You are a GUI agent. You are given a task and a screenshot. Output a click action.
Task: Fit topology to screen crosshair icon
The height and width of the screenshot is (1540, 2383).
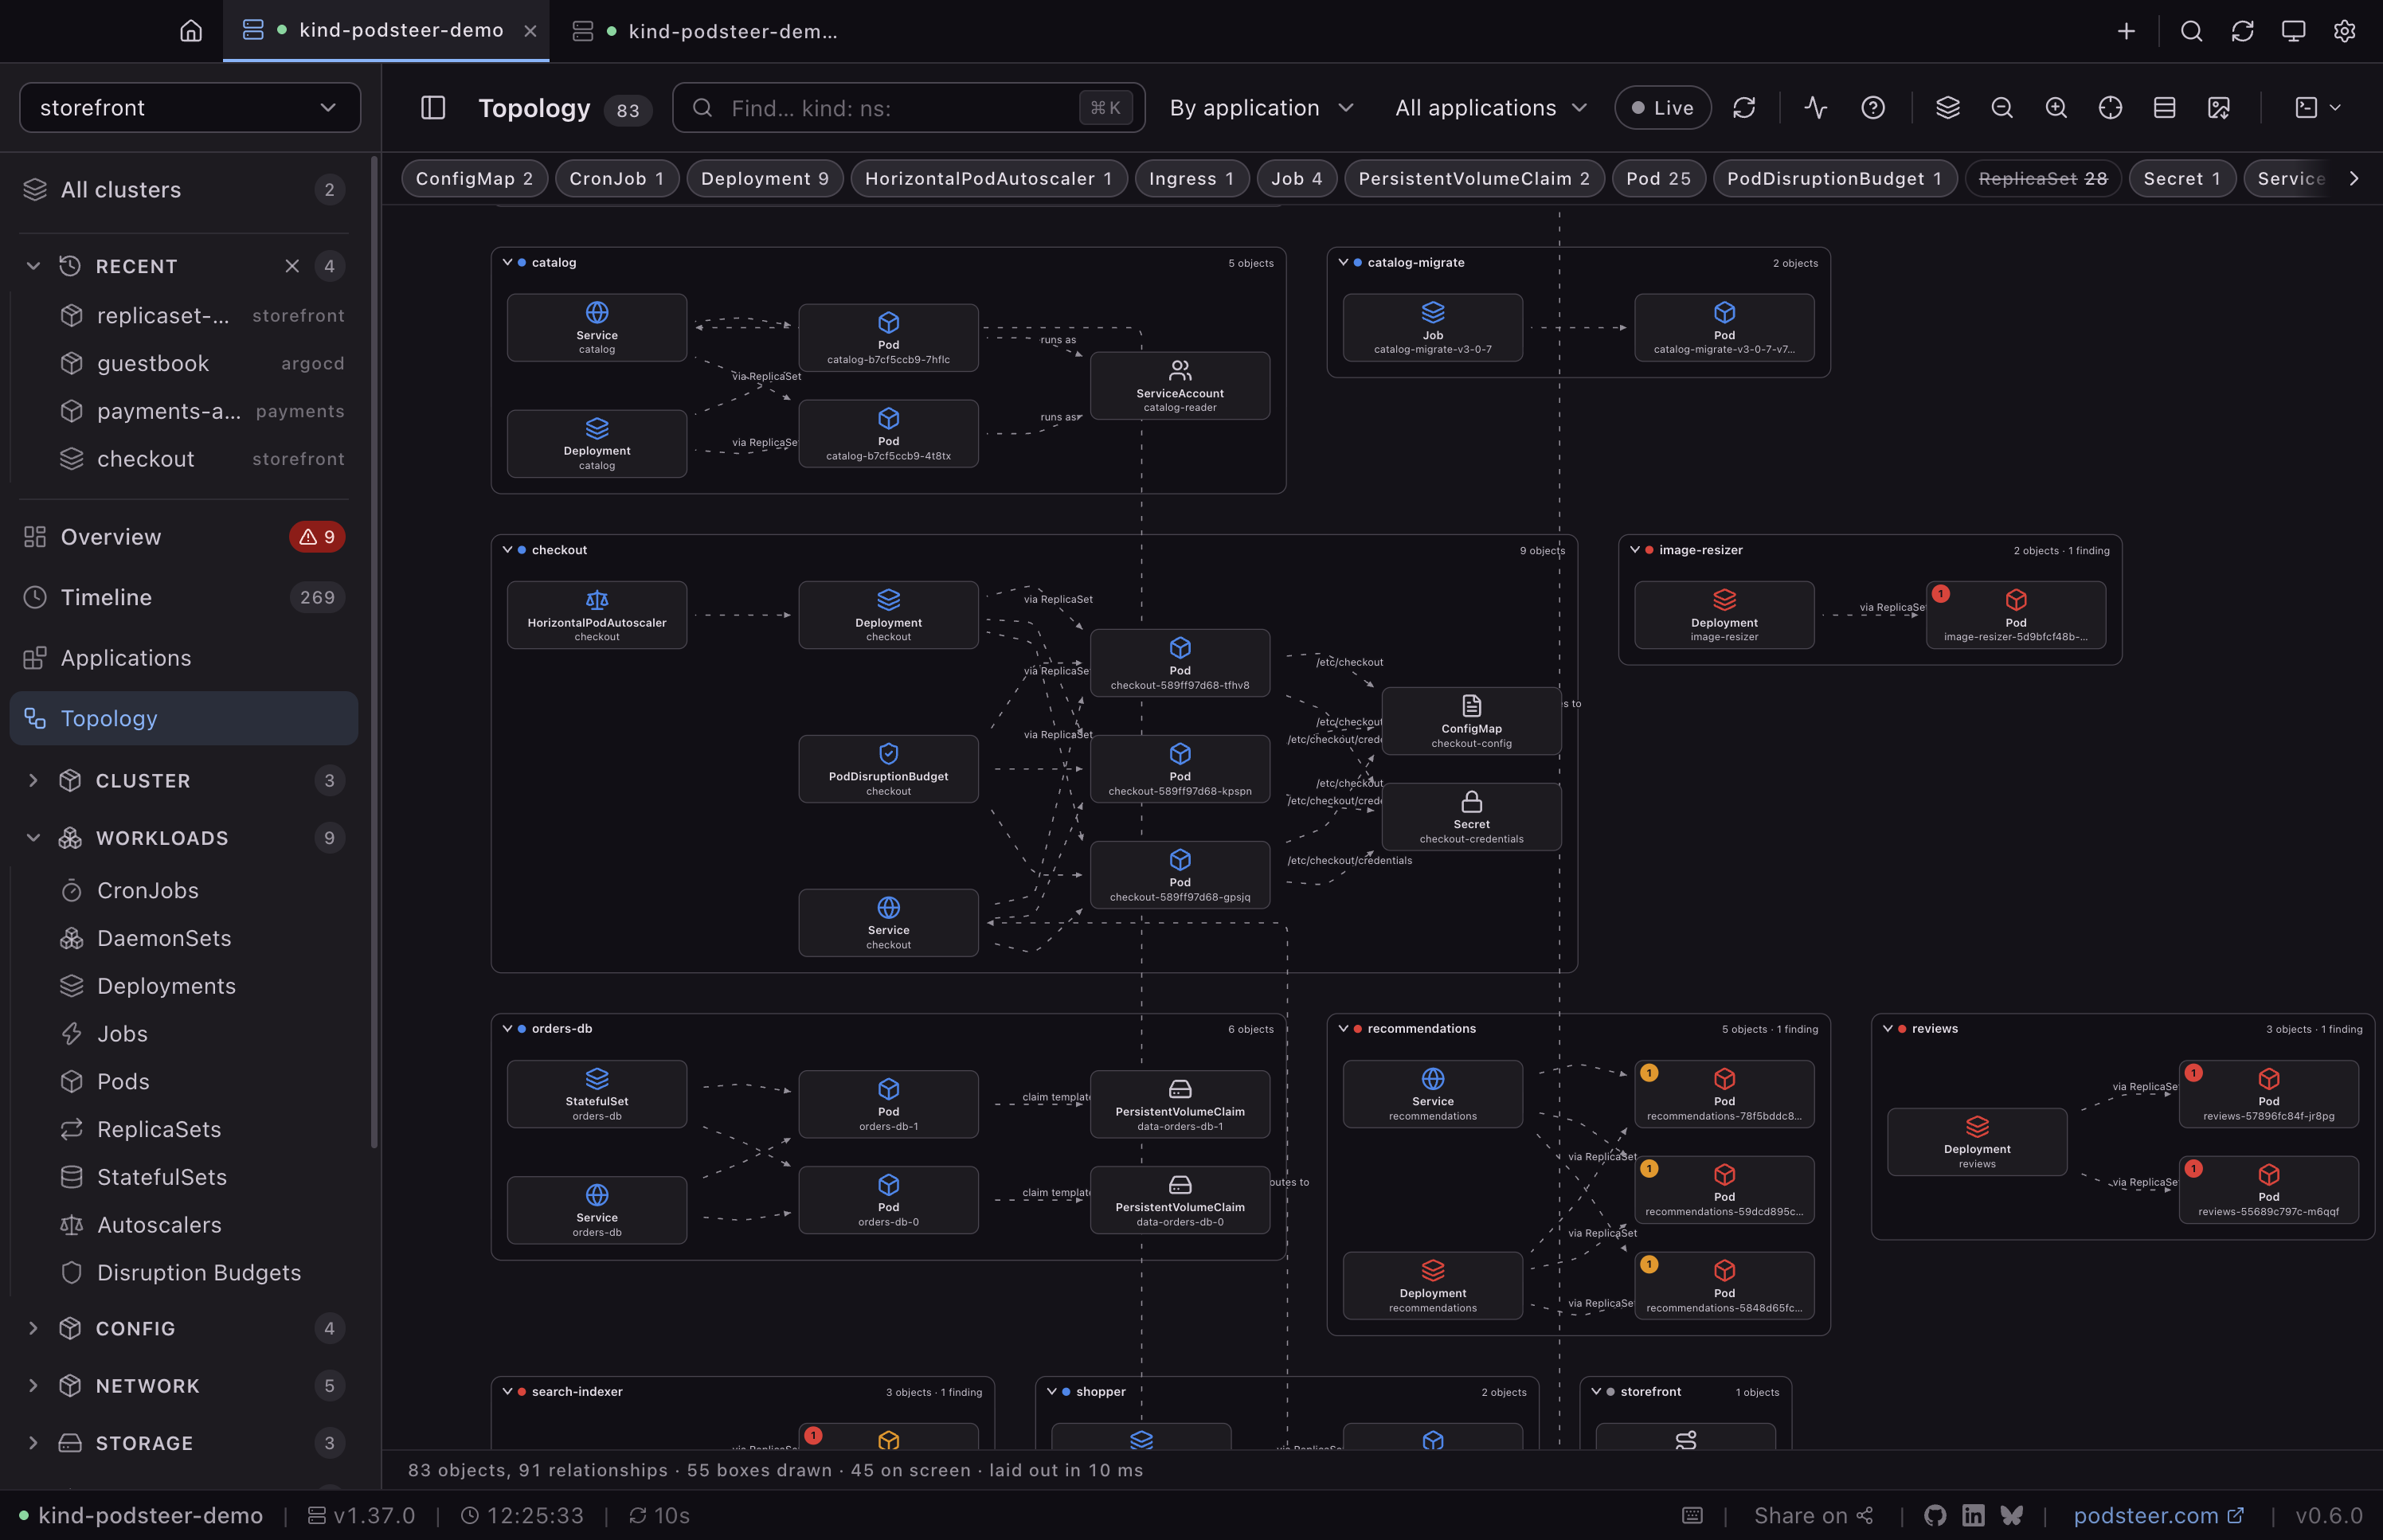tap(2110, 107)
